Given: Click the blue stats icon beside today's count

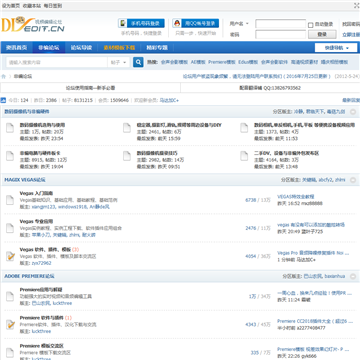Looking at the screenshot, I should click(x=3, y=100).
